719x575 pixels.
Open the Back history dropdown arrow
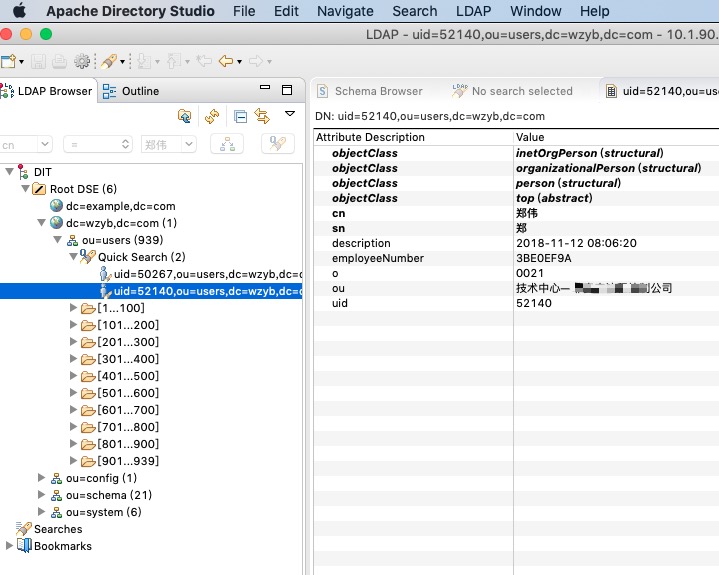click(x=239, y=62)
